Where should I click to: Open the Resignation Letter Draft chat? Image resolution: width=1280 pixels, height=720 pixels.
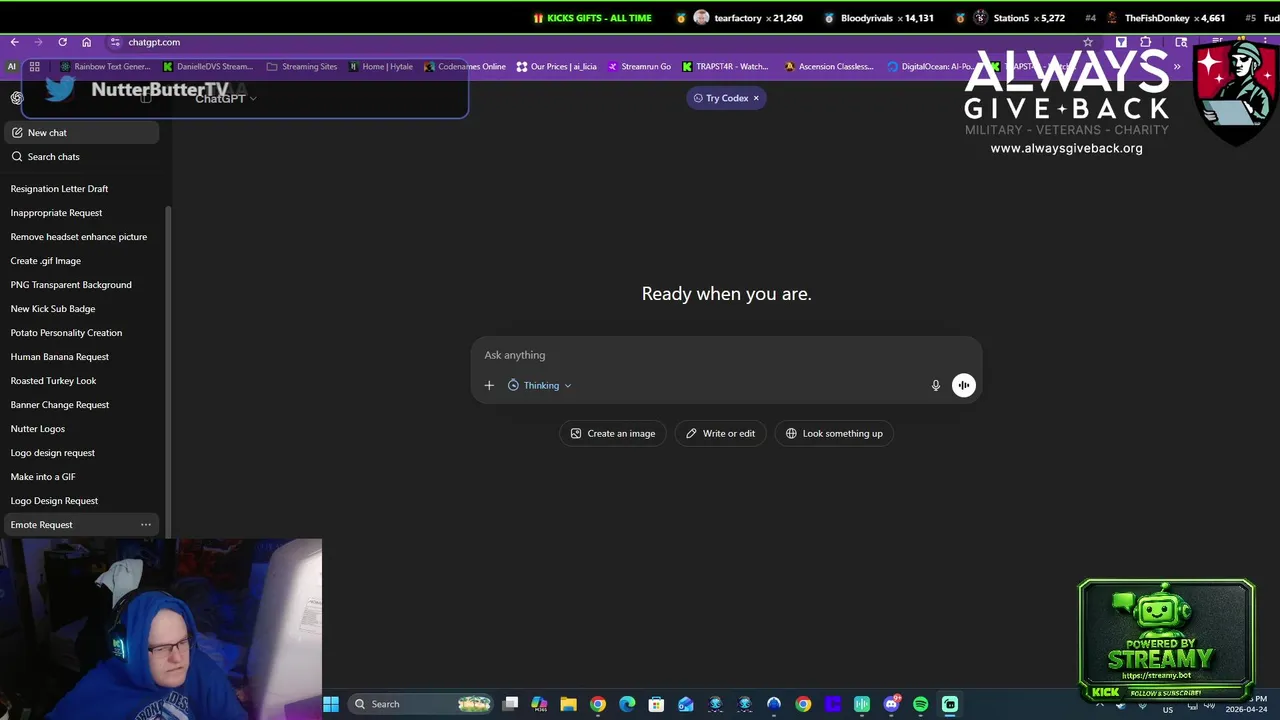click(x=81, y=189)
